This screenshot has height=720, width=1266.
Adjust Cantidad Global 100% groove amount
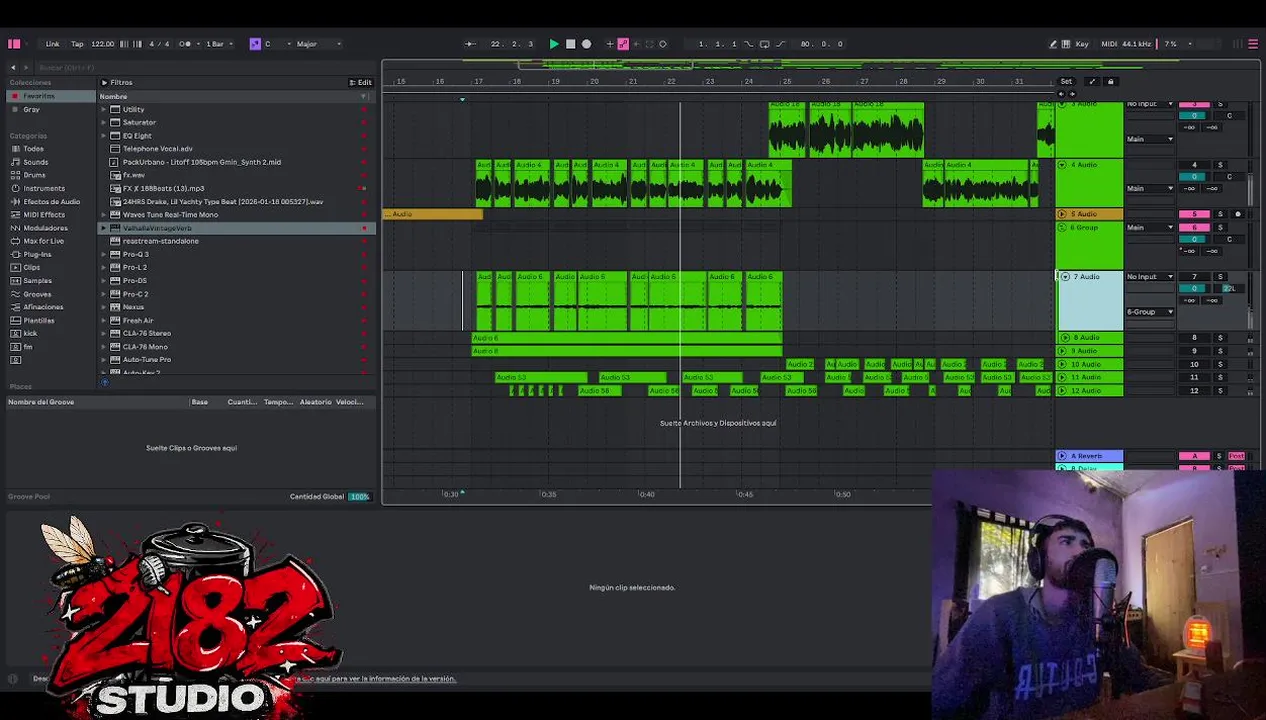click(x=359, y=496)
